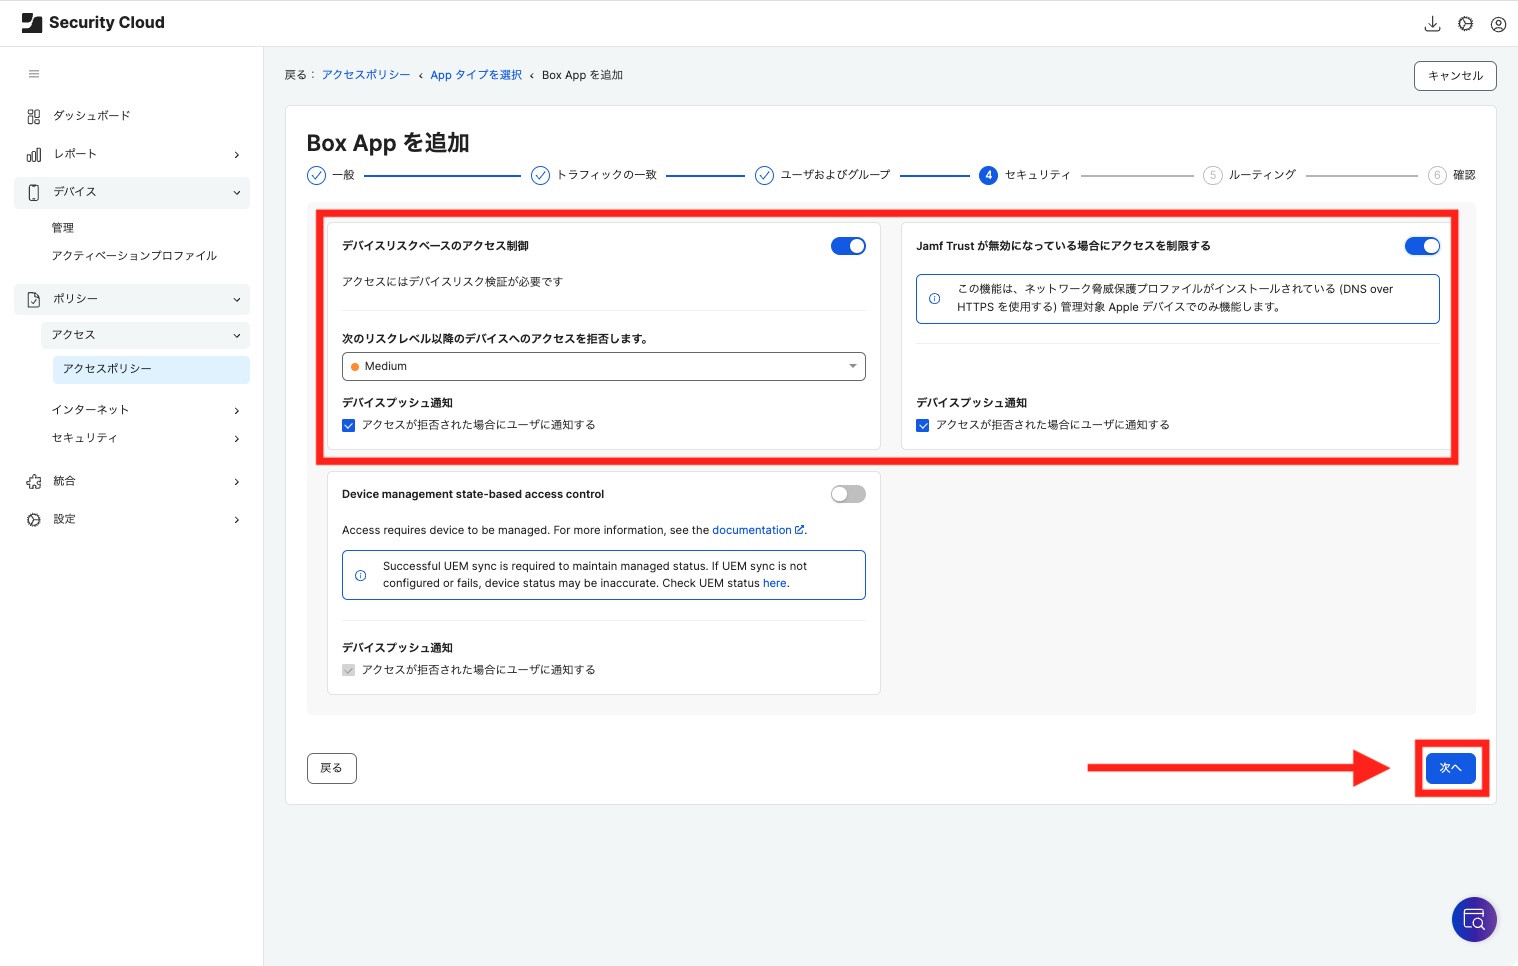Open アクティベーションプロファイル in sidebar
The width and height of the screenshot is (1518, 966).
point(134,256)
